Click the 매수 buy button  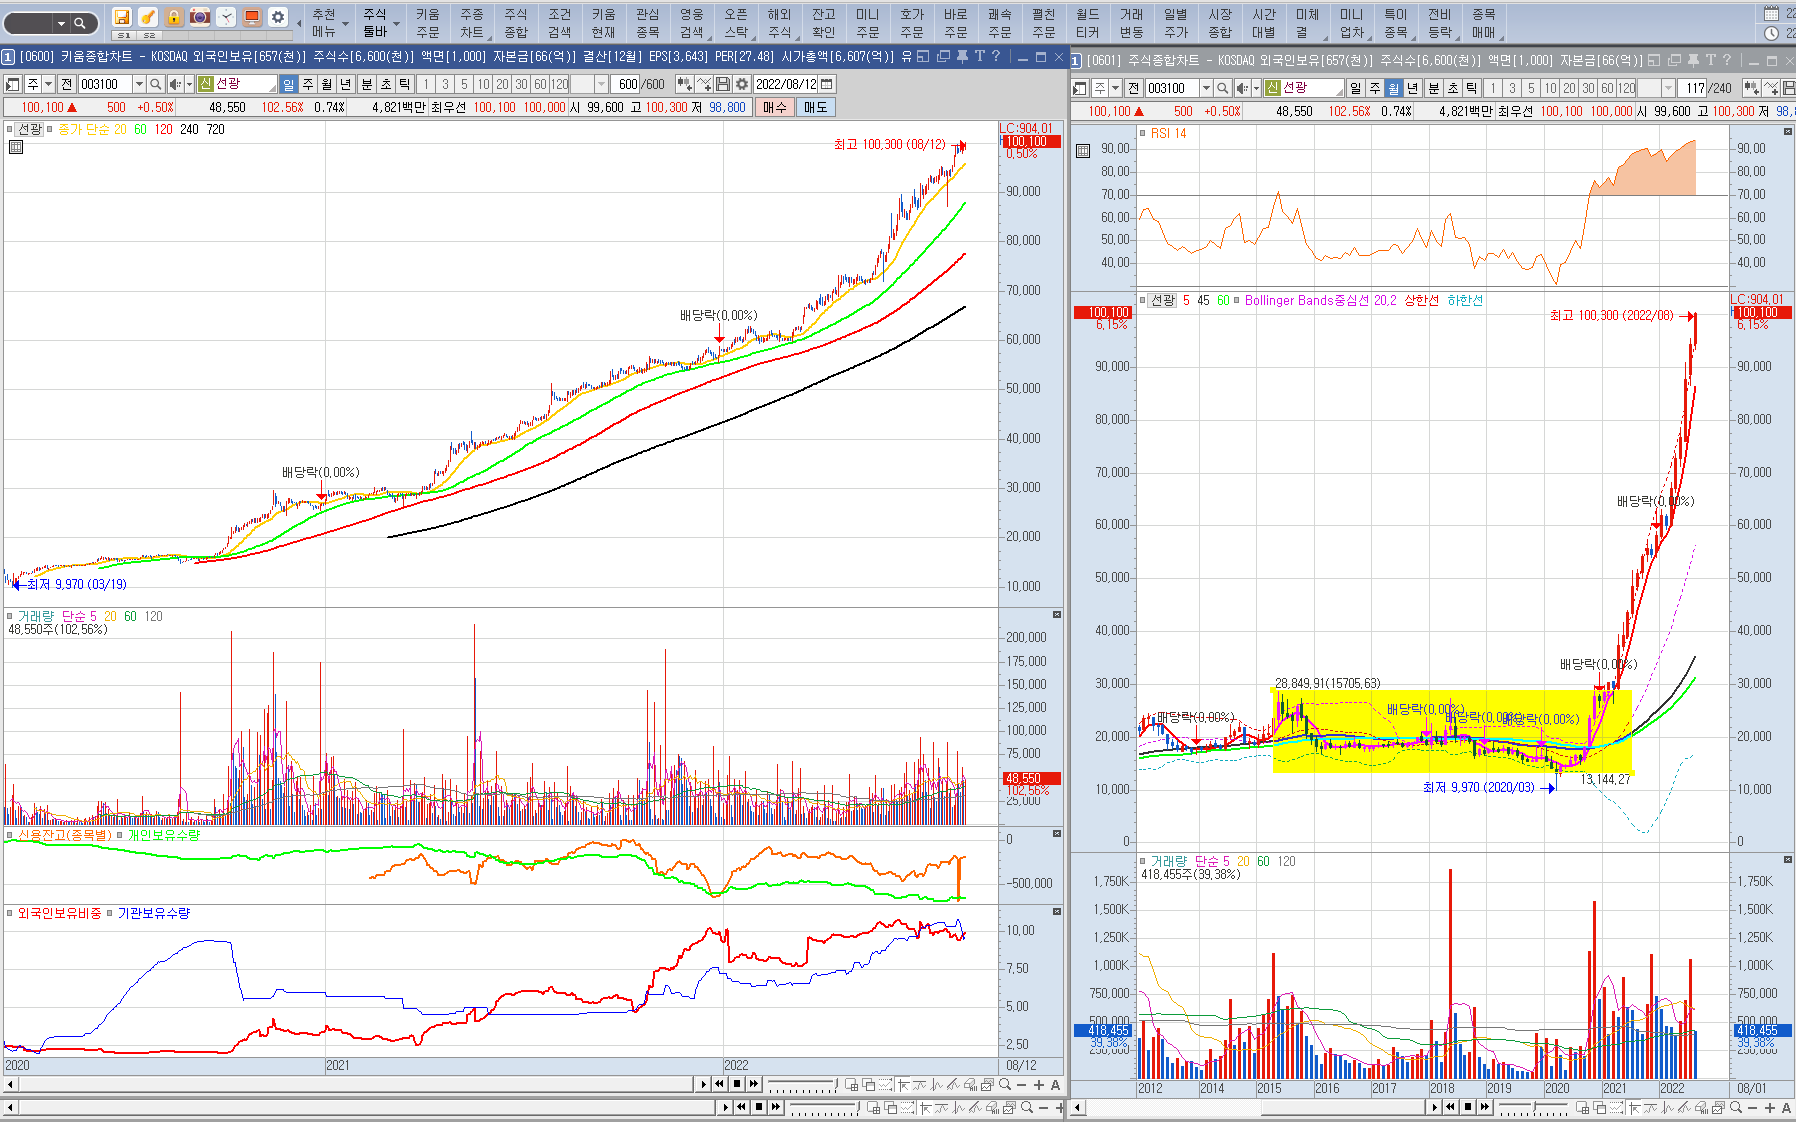(774, 107)
